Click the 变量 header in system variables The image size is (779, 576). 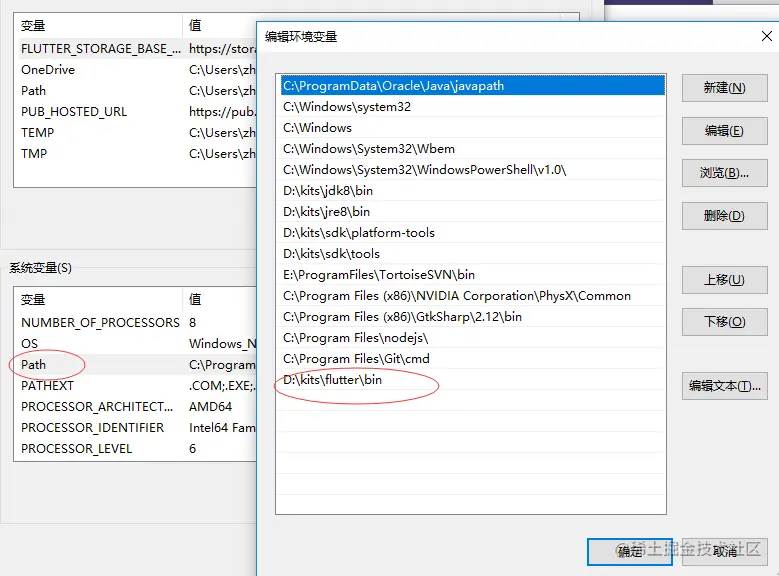(x=98, y=300)
